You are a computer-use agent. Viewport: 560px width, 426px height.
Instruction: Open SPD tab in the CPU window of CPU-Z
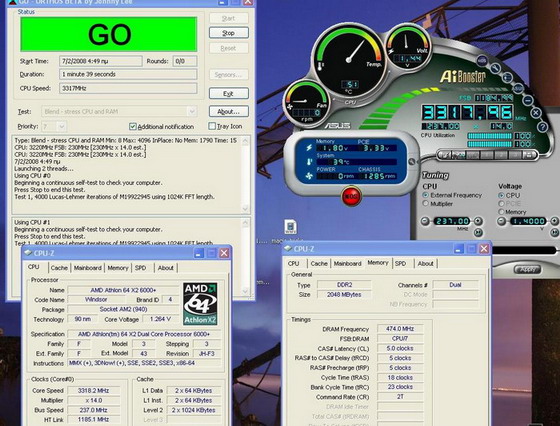point(140,268)
